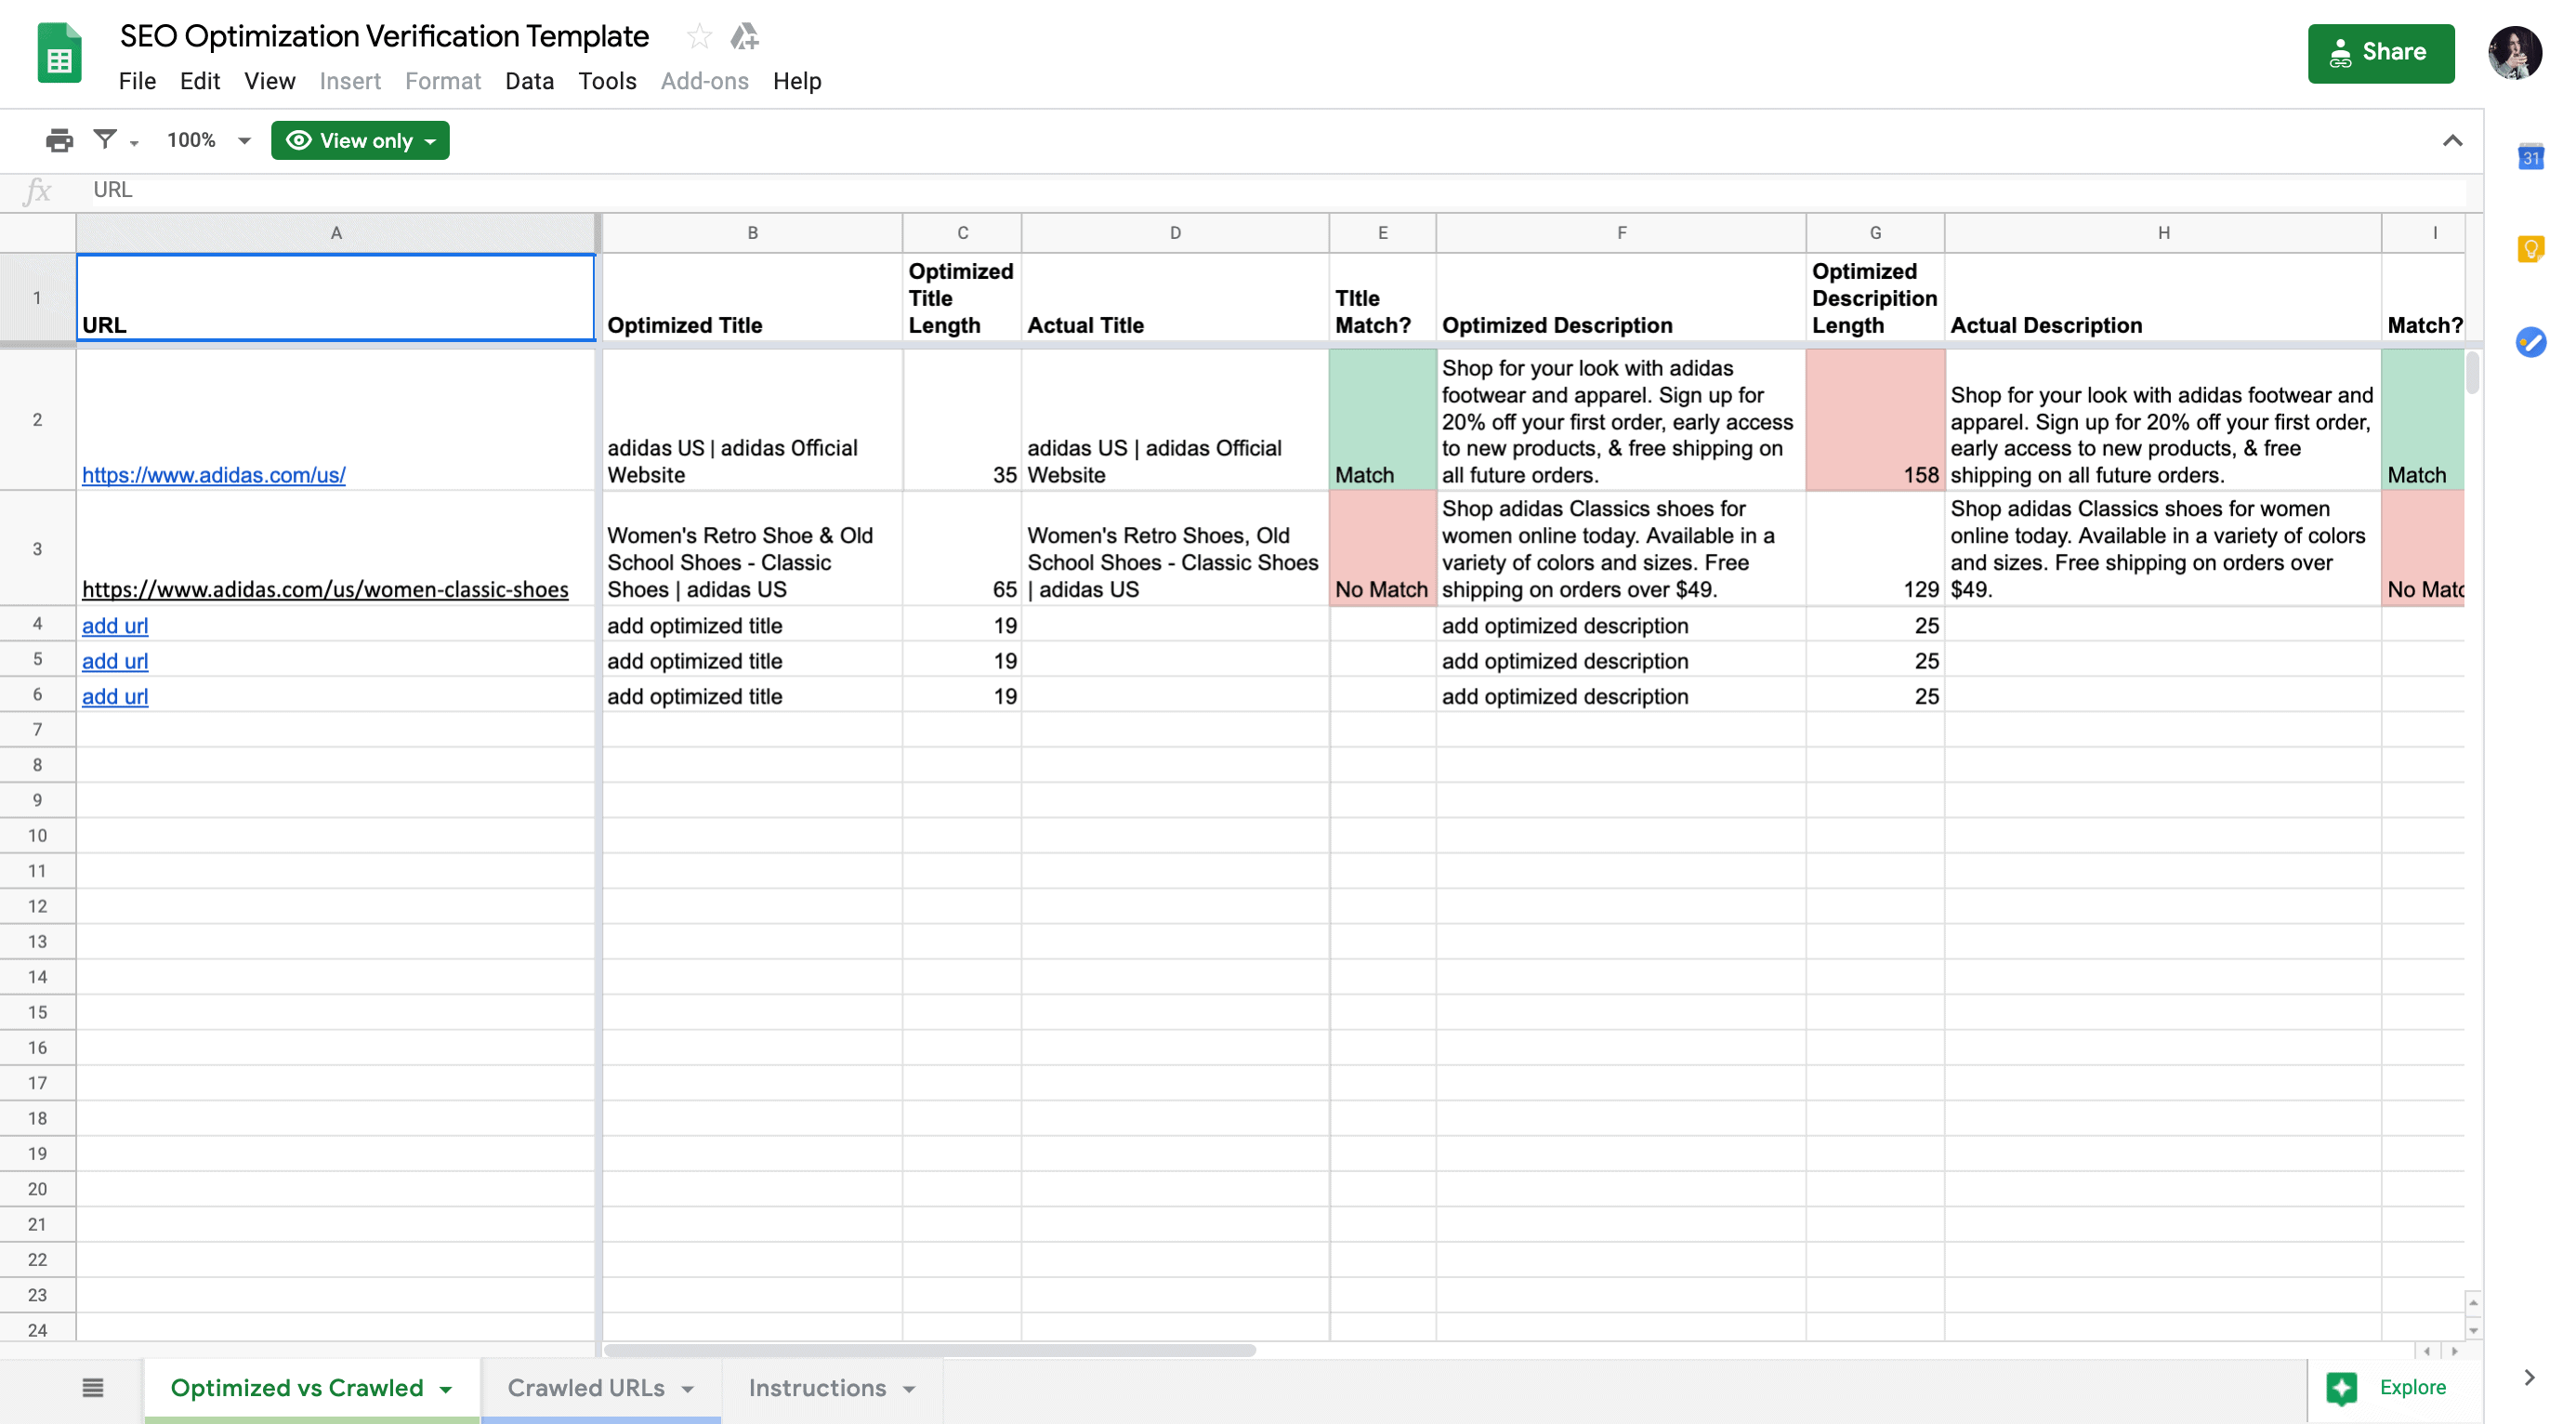
Task: Open the Google Sheets home icon
Action: 59,54
